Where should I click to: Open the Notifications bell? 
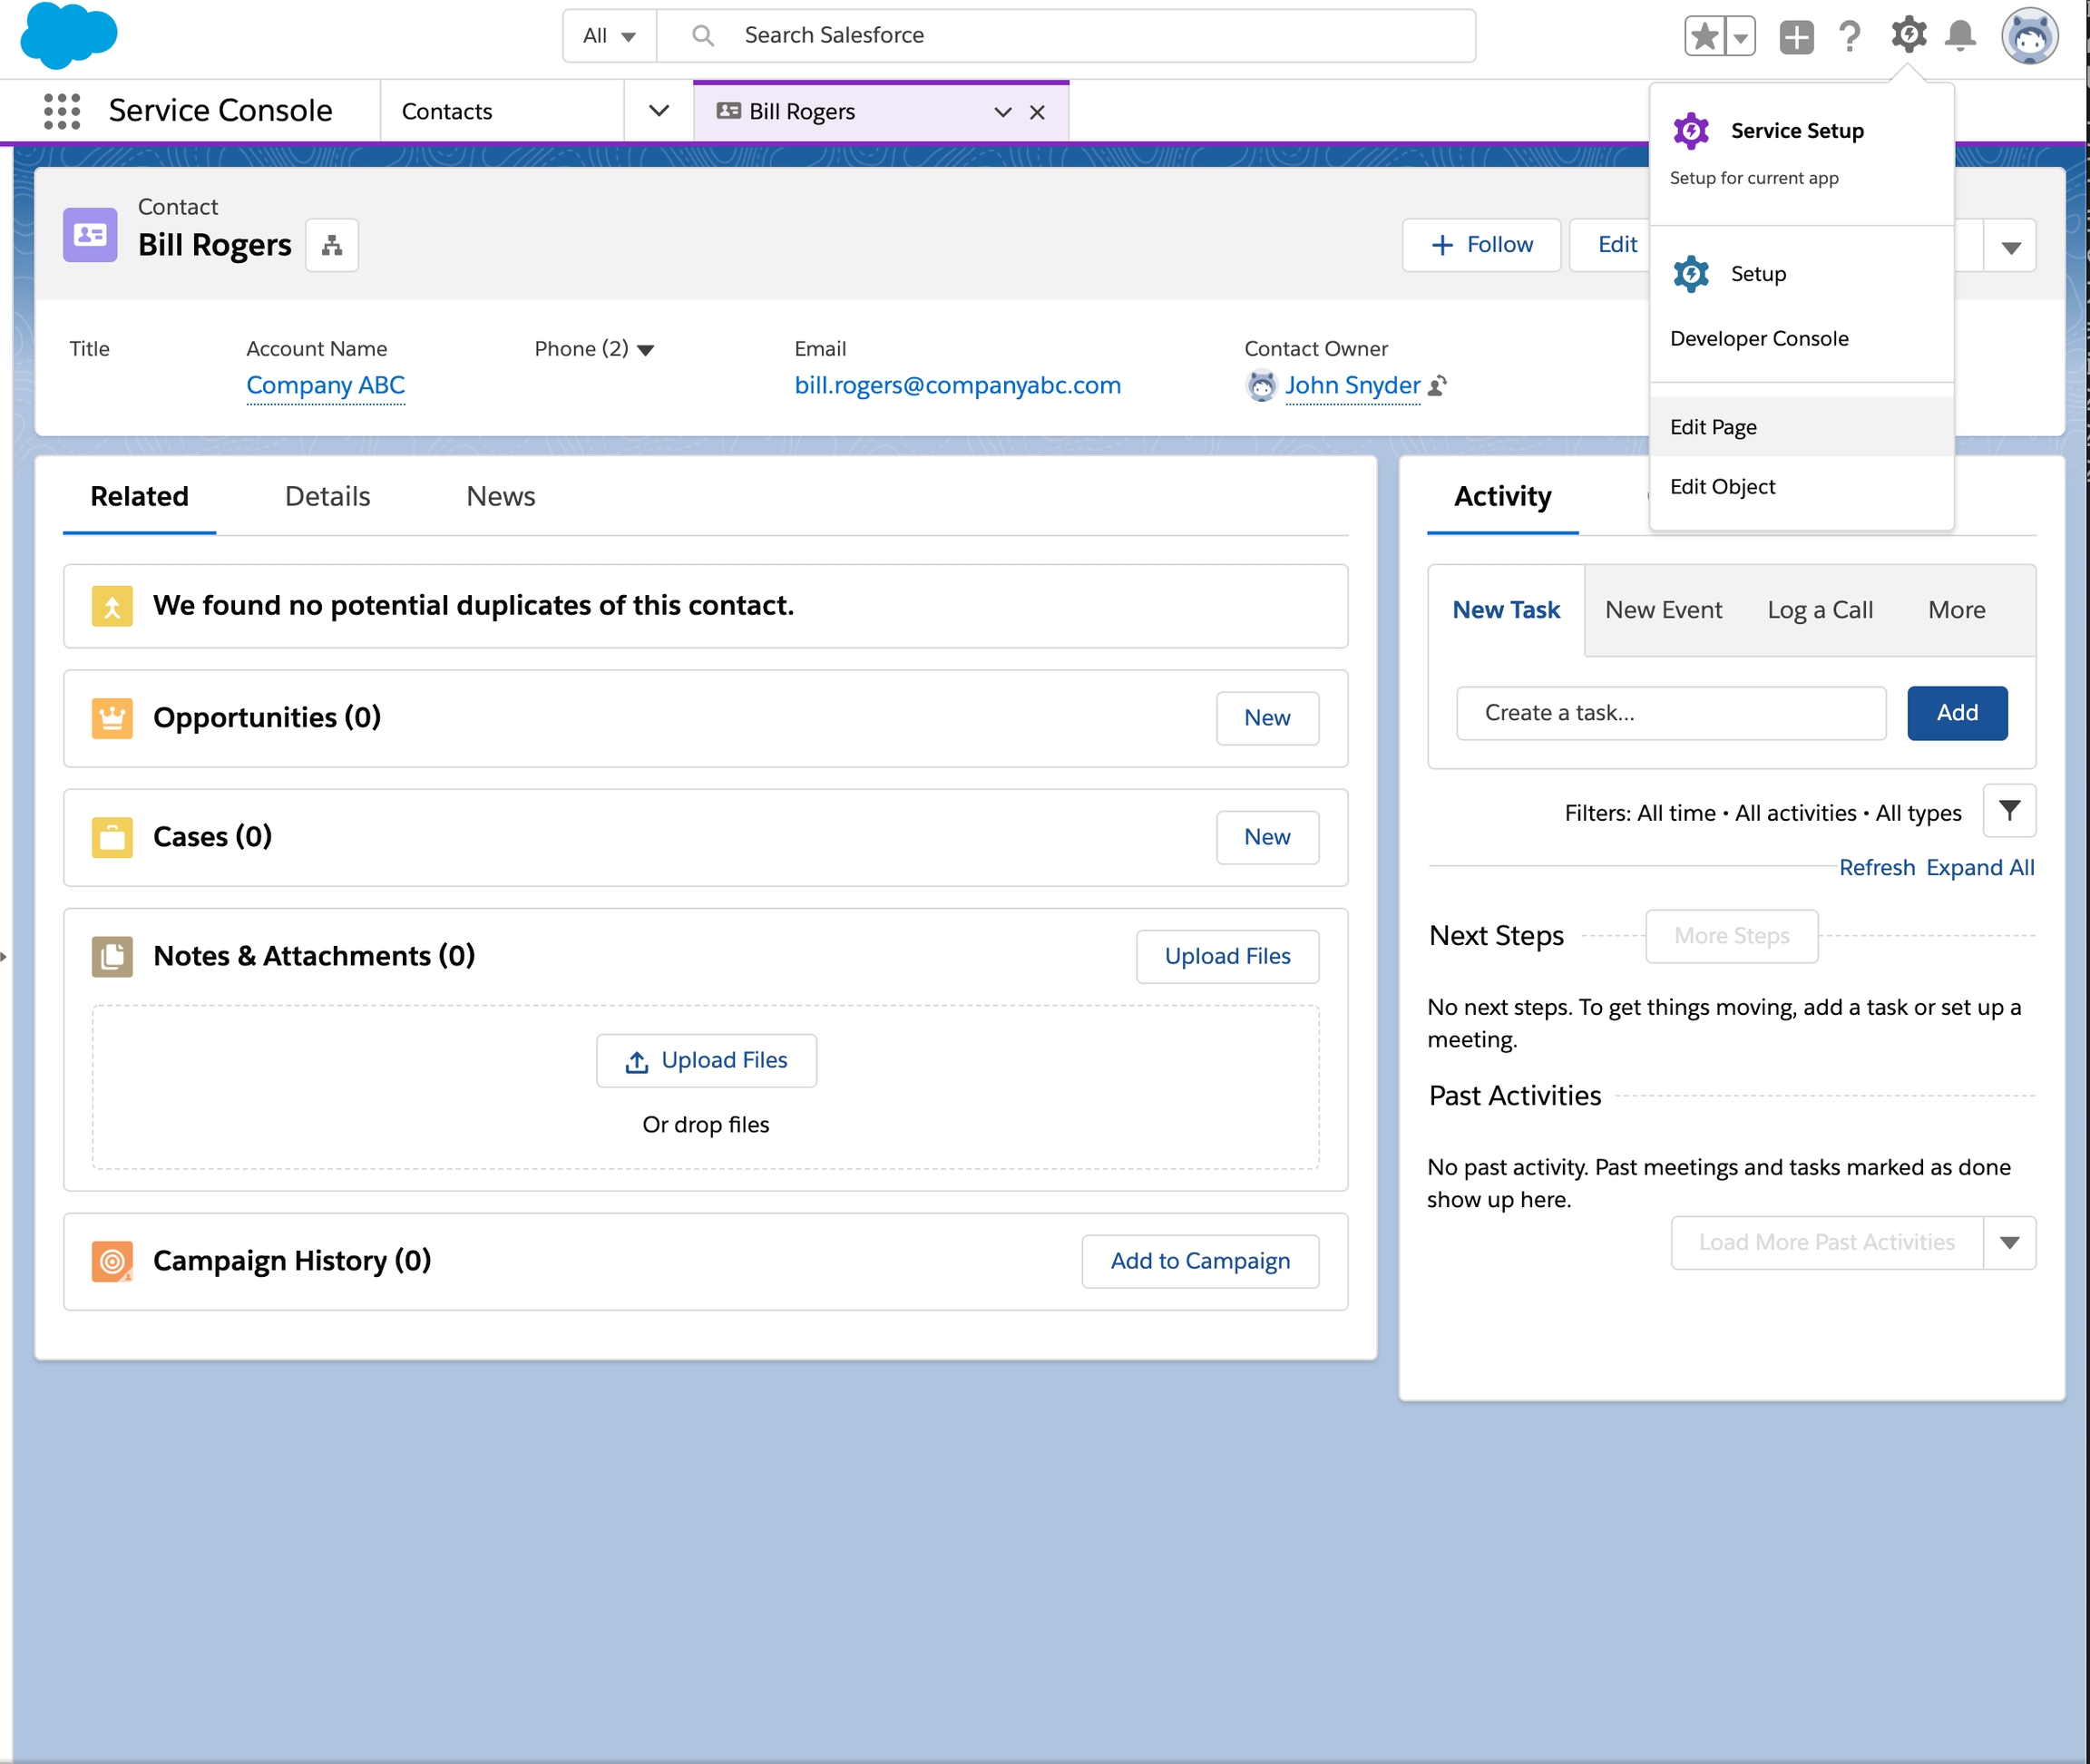click(1960, 37)
